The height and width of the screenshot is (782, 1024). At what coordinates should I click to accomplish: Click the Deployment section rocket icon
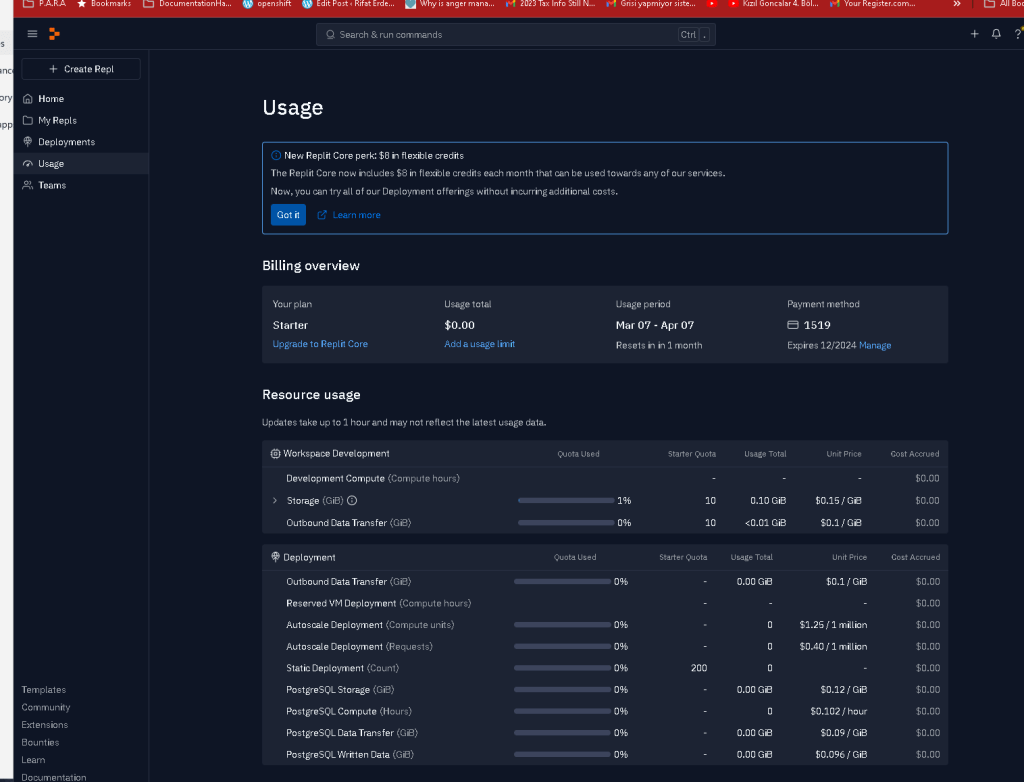click(x=276, y=557)
